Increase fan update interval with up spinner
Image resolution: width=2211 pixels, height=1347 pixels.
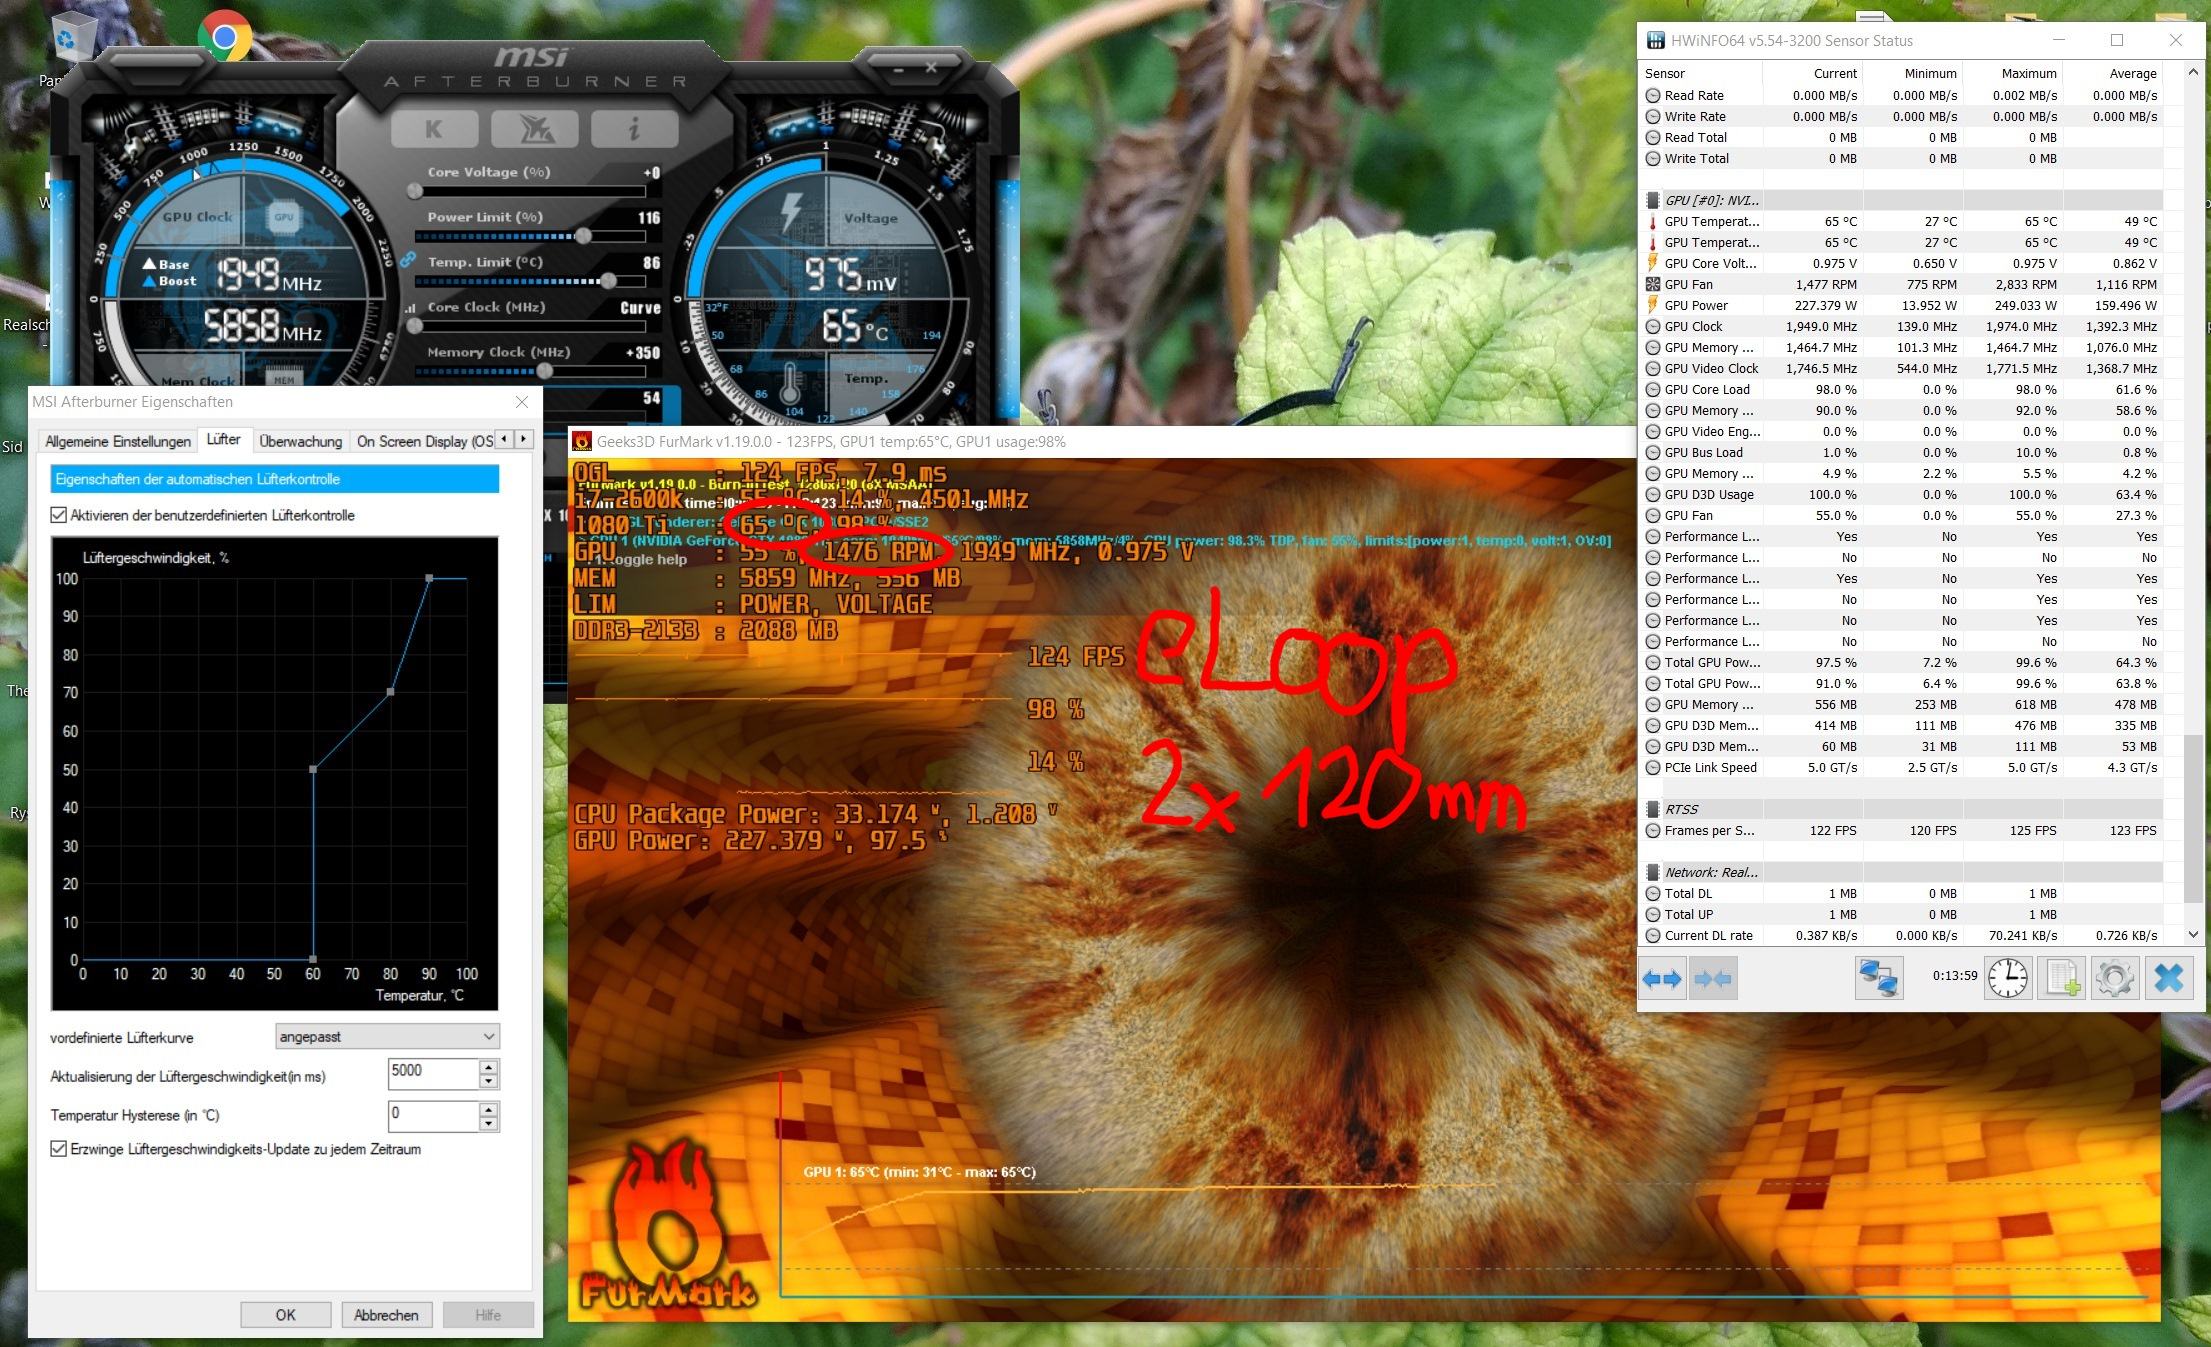click(488, 1068)
